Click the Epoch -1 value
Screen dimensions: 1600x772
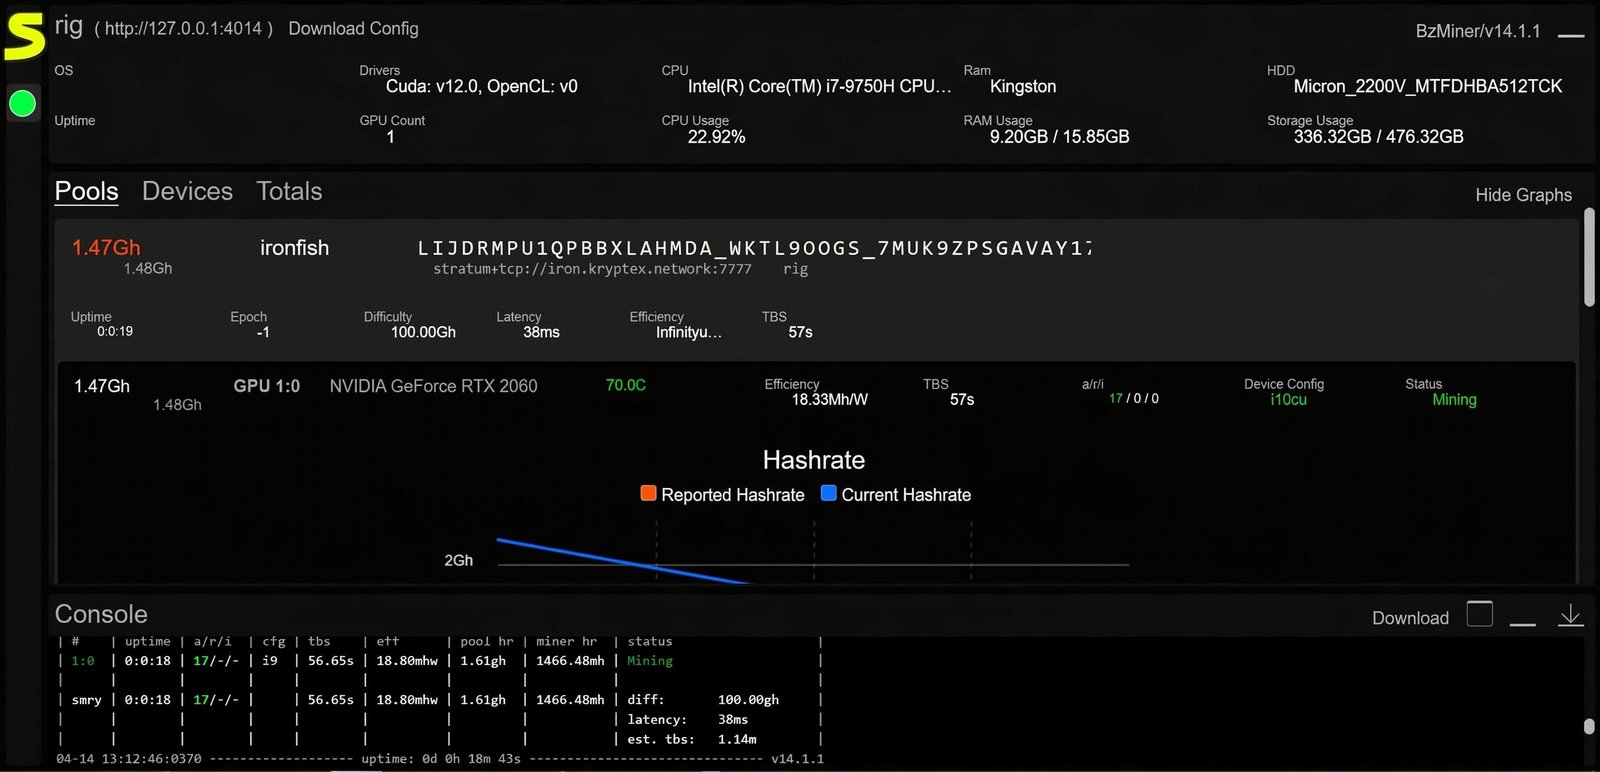tap(263, 332)
